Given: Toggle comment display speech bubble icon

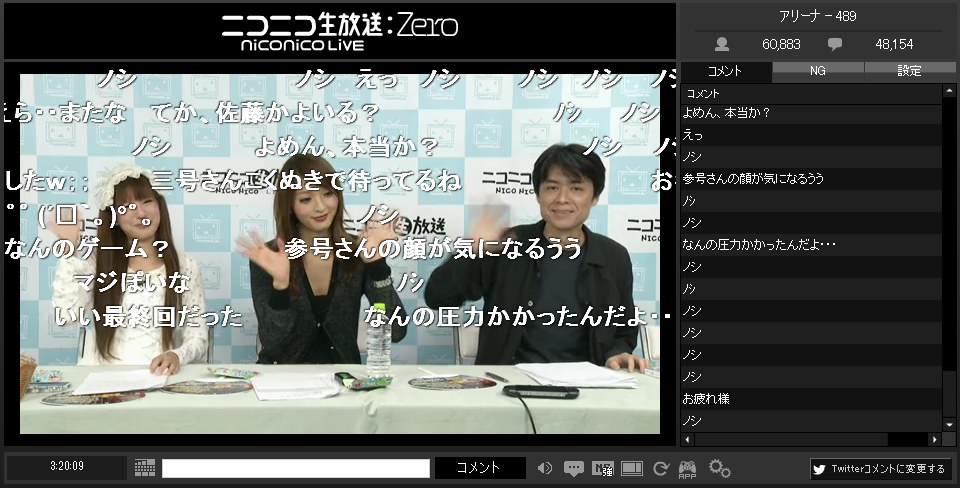Looking at the screenshot, I should pyautogui.click(x=573, y=469).
